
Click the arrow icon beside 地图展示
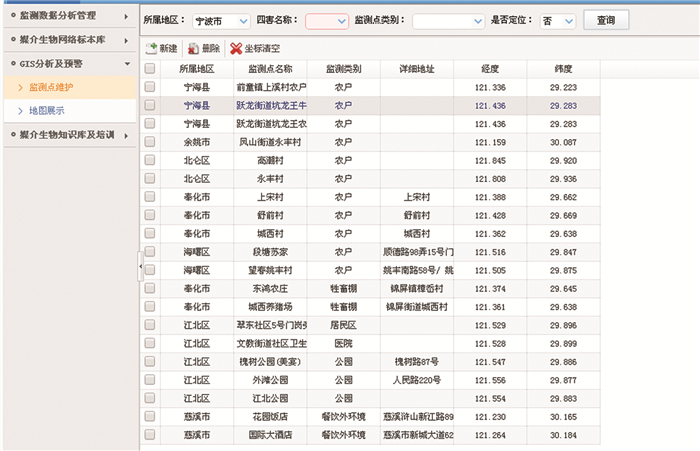click(x=19, y=109)
